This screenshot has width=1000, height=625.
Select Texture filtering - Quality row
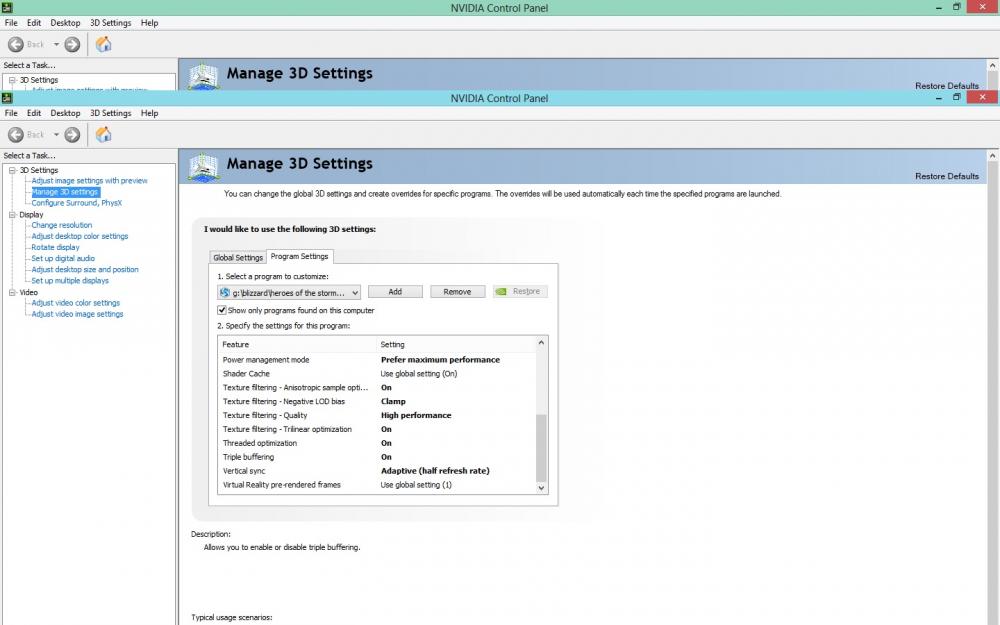[377, 415]
